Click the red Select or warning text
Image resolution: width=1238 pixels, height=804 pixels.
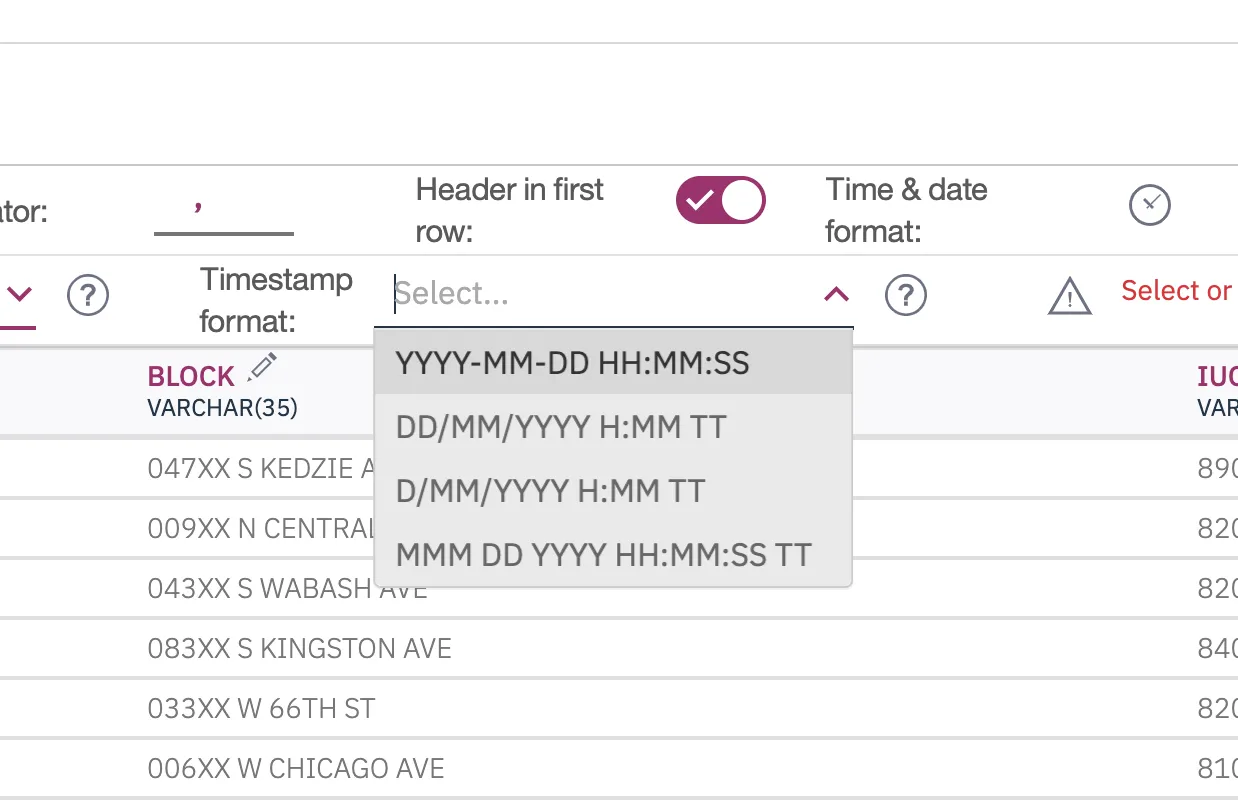(1176, 291)
